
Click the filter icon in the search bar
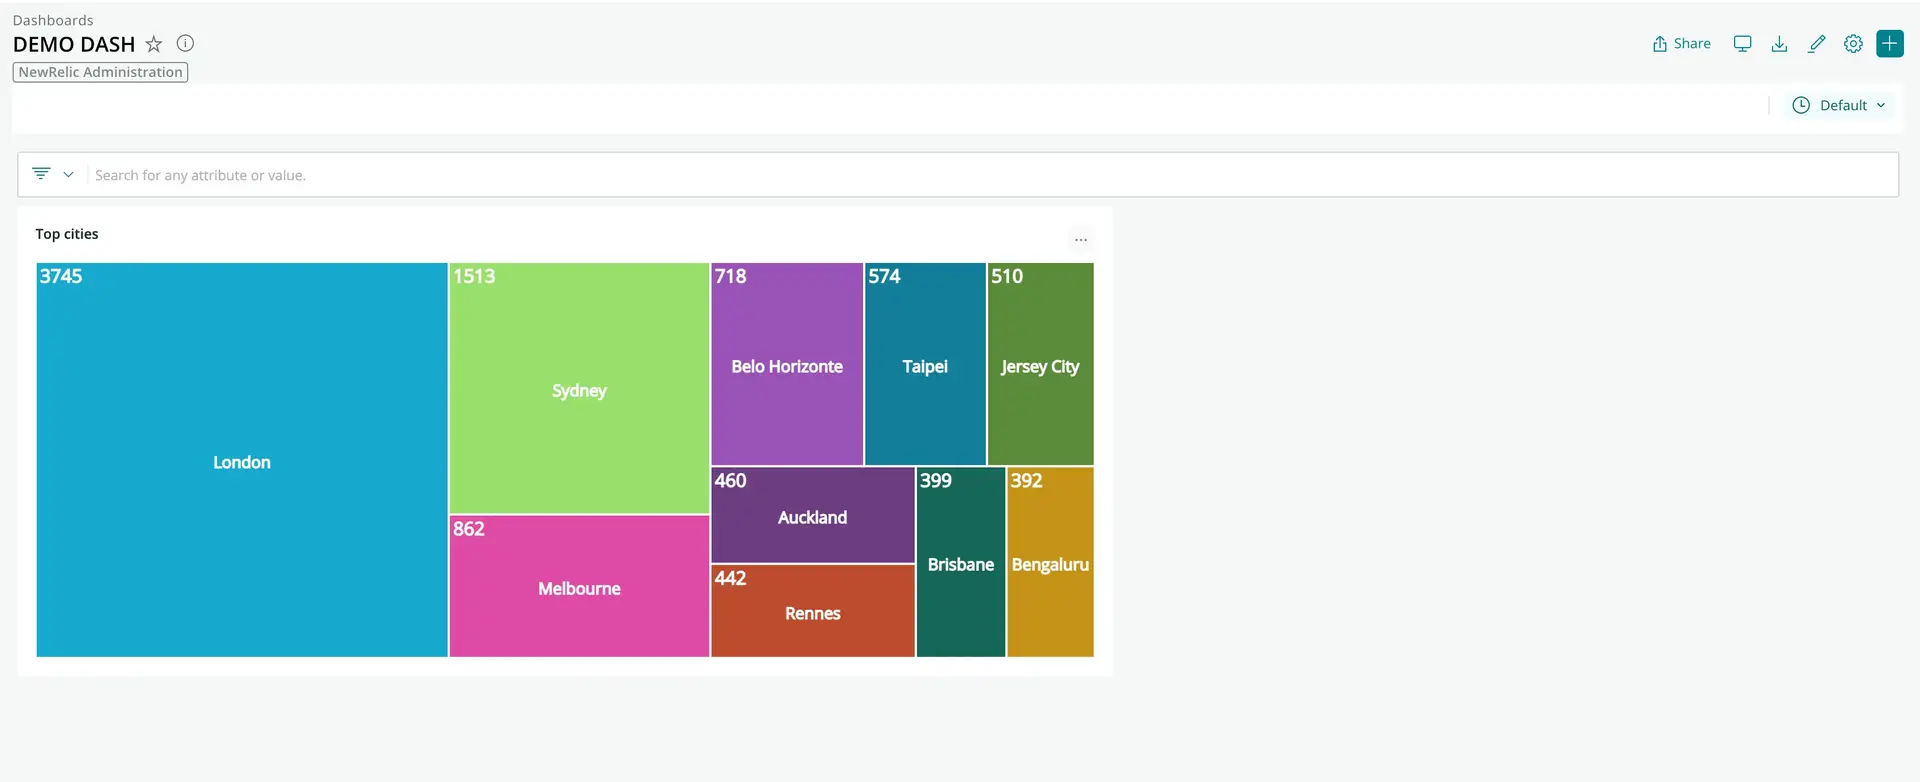(41, 174)
